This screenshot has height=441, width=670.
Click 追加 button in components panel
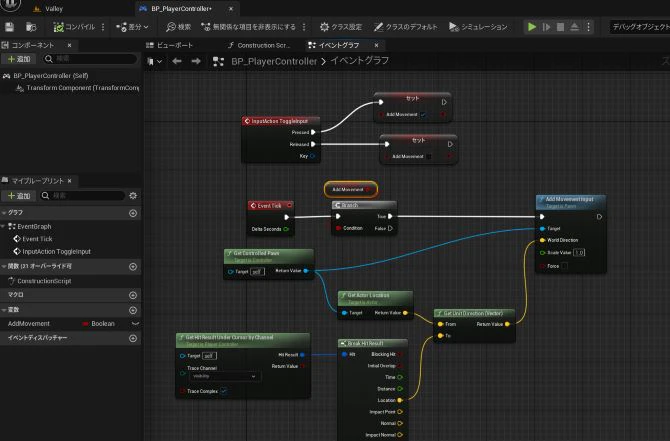click(19, 59)
